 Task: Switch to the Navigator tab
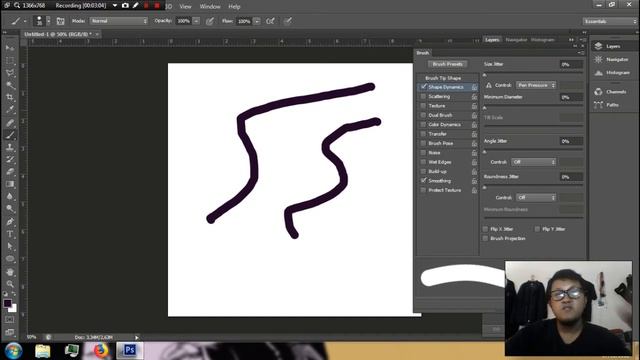516,40
